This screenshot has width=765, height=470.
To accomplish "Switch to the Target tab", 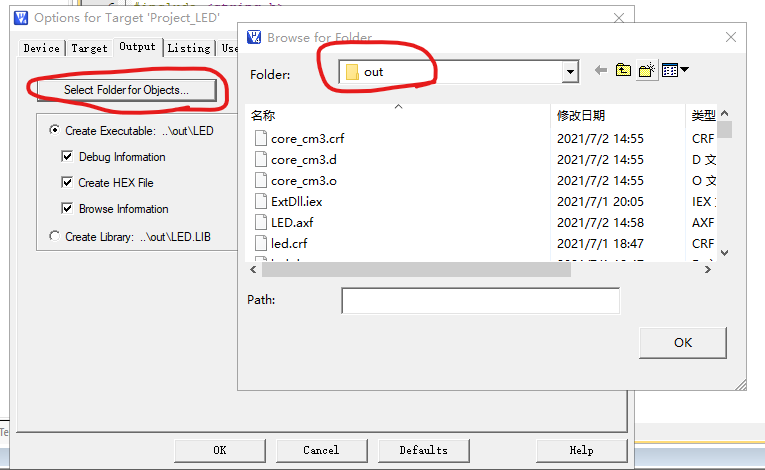I will [x=89, y=48].
